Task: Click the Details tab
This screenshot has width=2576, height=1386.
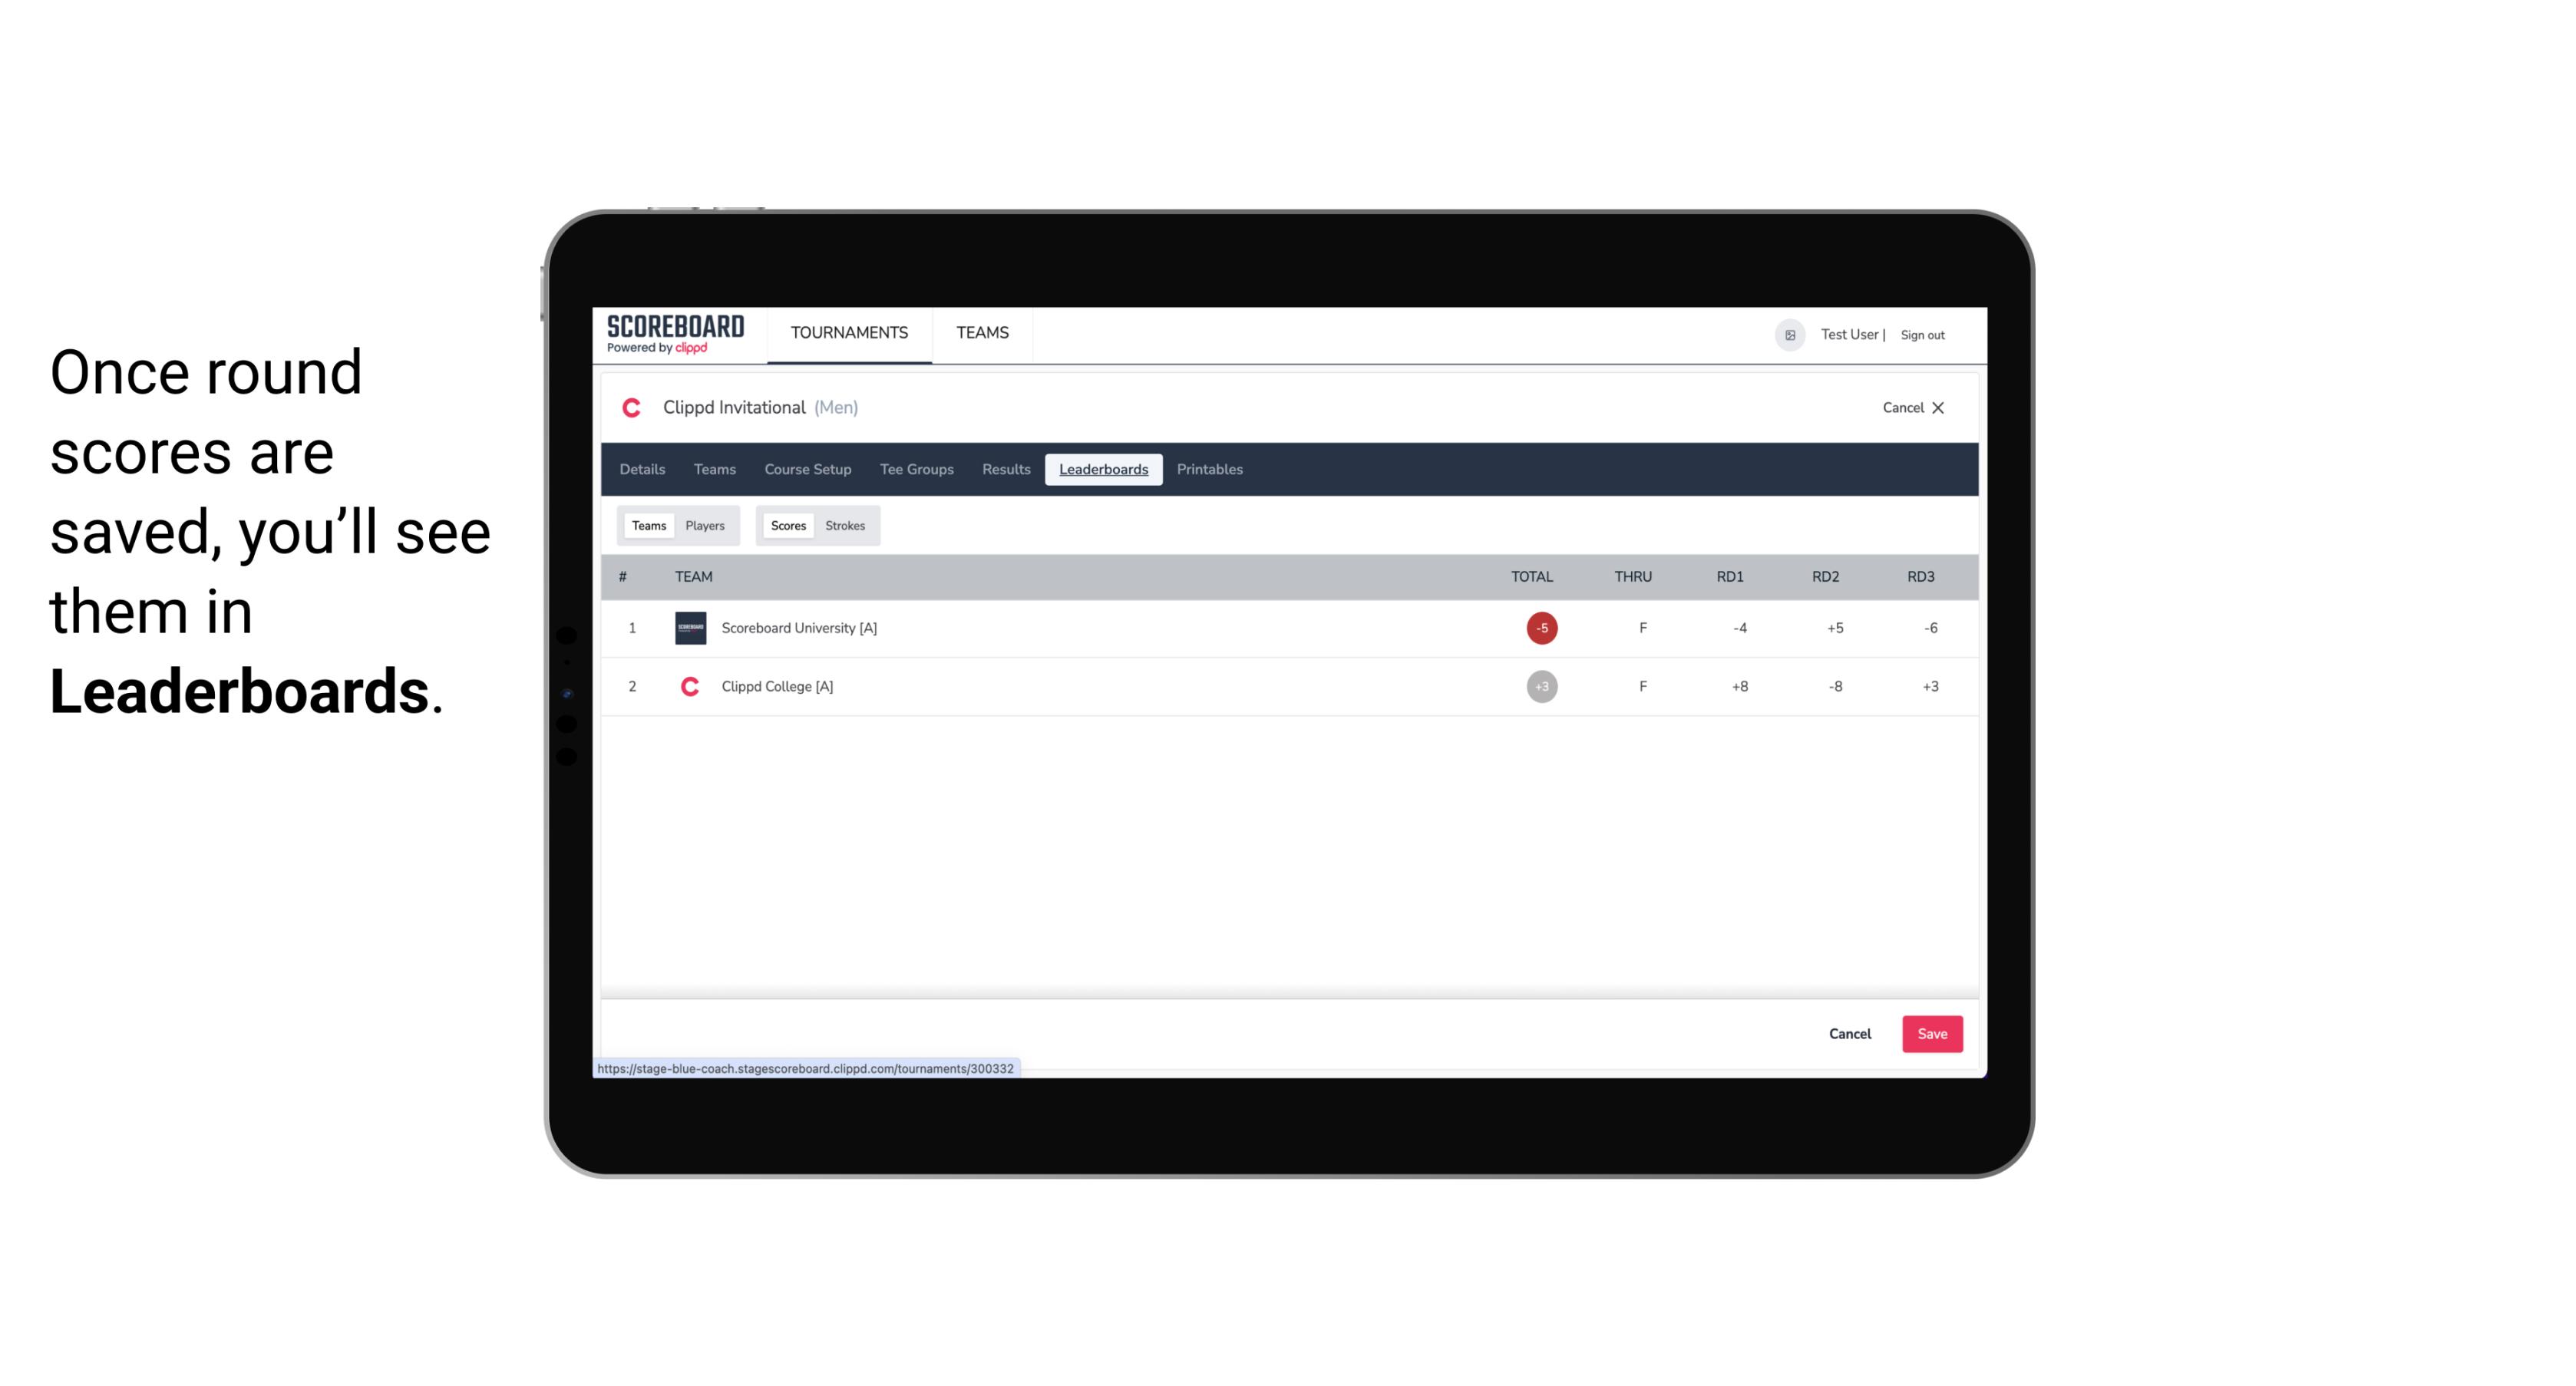Action: [640, 470]
